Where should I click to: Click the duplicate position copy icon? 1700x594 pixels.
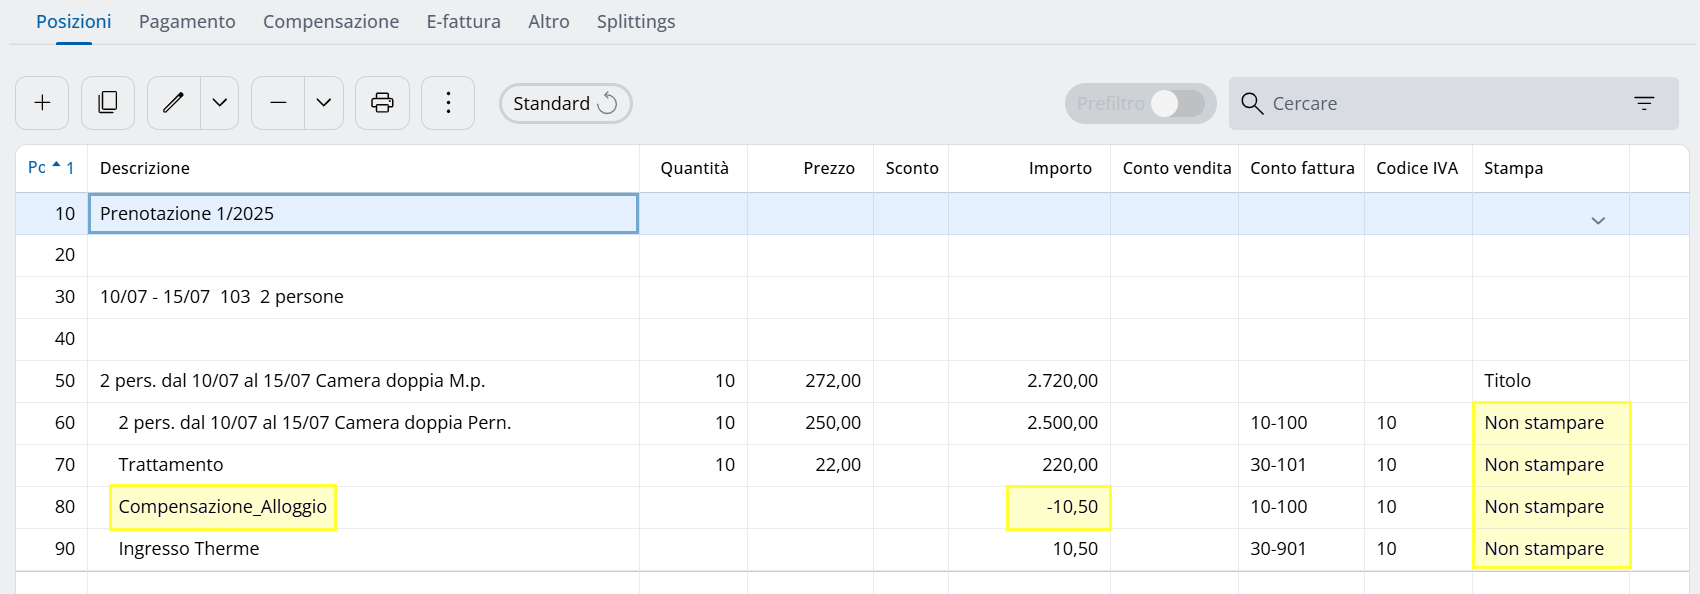(x=108, y=103)
